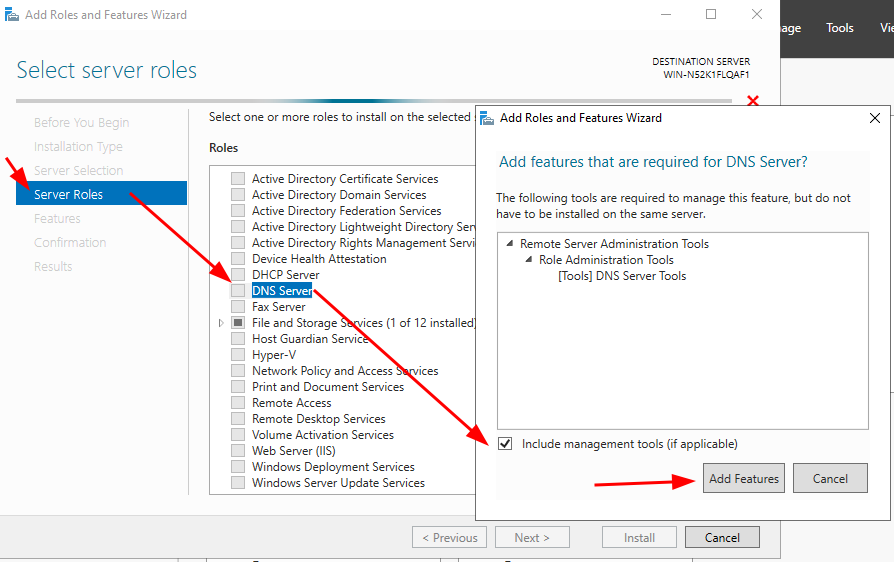Enable the Hyper-V role checkbox
Viewport: 894px width, 562px height.
(x=238, y=355)
